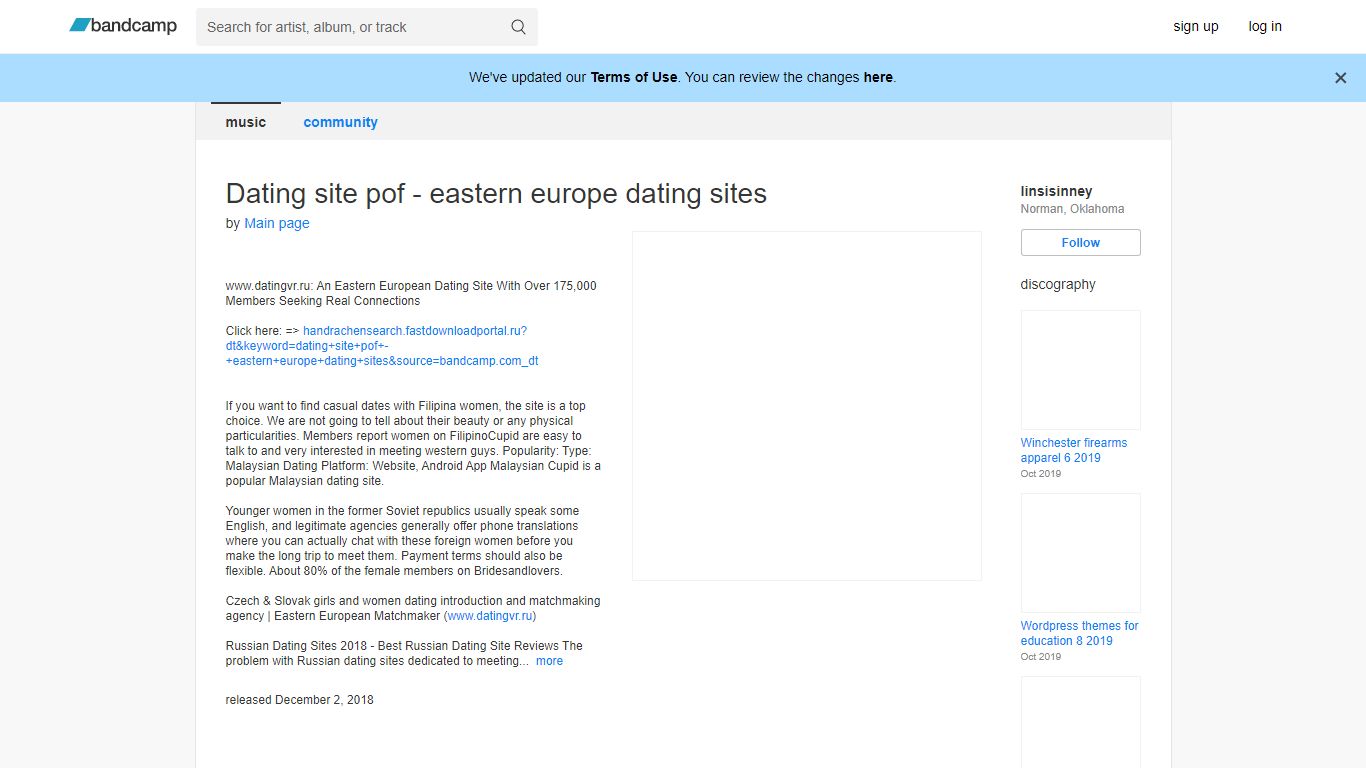Click the 'Norman, Oklahoma' location text

[1072, 209]
